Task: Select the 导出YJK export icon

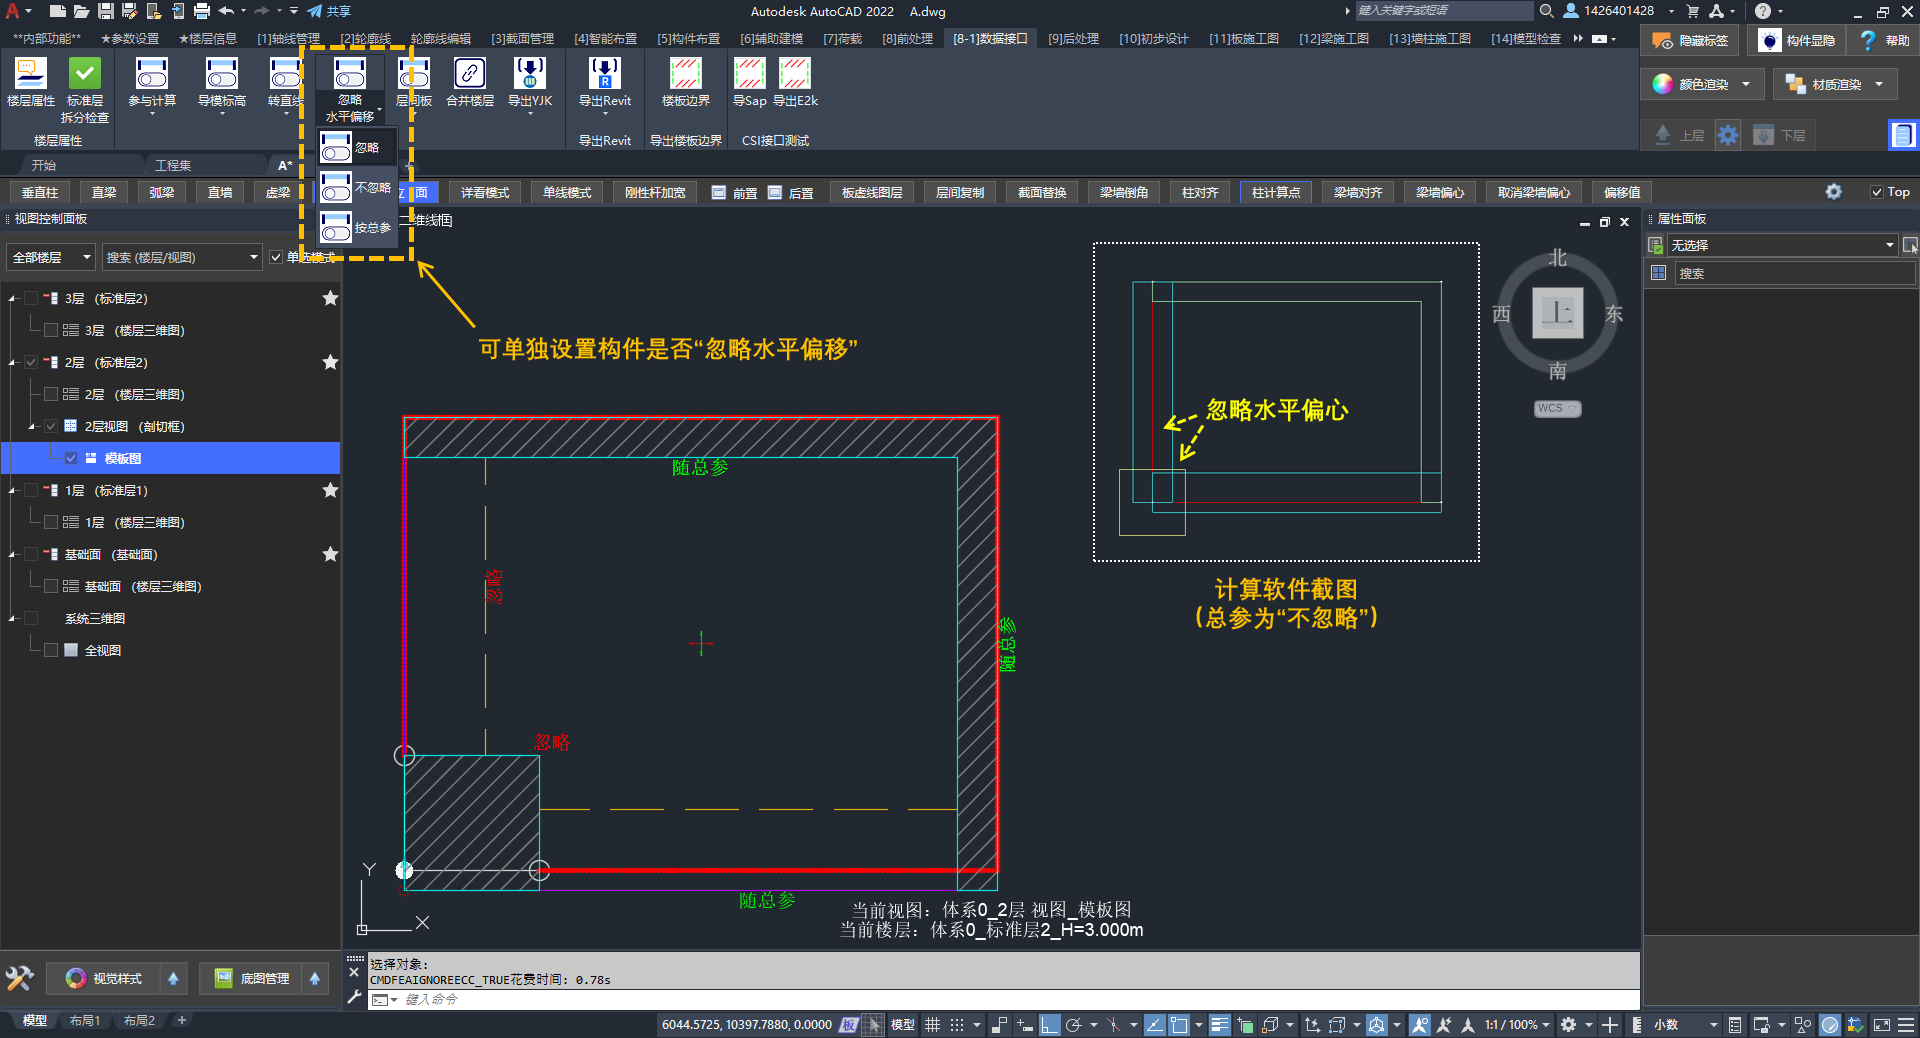Action: click(529, 74)
